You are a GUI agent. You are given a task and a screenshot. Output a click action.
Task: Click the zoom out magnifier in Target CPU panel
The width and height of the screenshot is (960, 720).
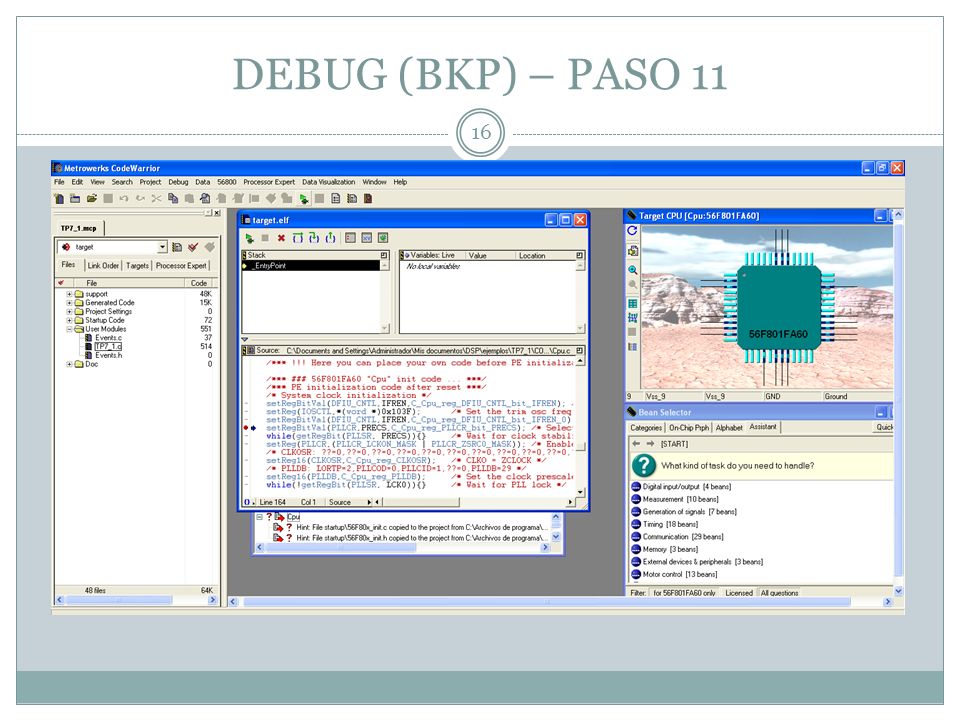coord(632,285)
